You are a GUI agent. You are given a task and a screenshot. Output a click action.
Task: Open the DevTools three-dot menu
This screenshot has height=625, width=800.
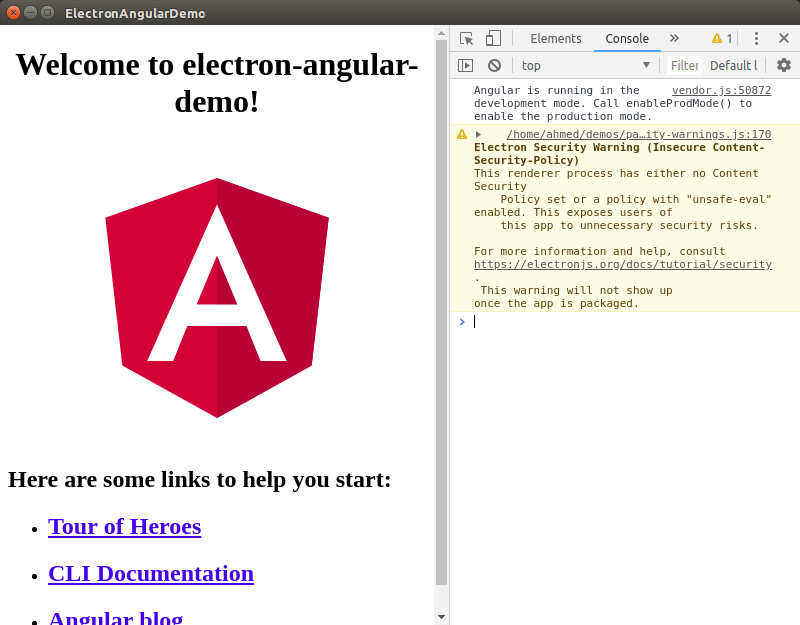click(756, 39)
